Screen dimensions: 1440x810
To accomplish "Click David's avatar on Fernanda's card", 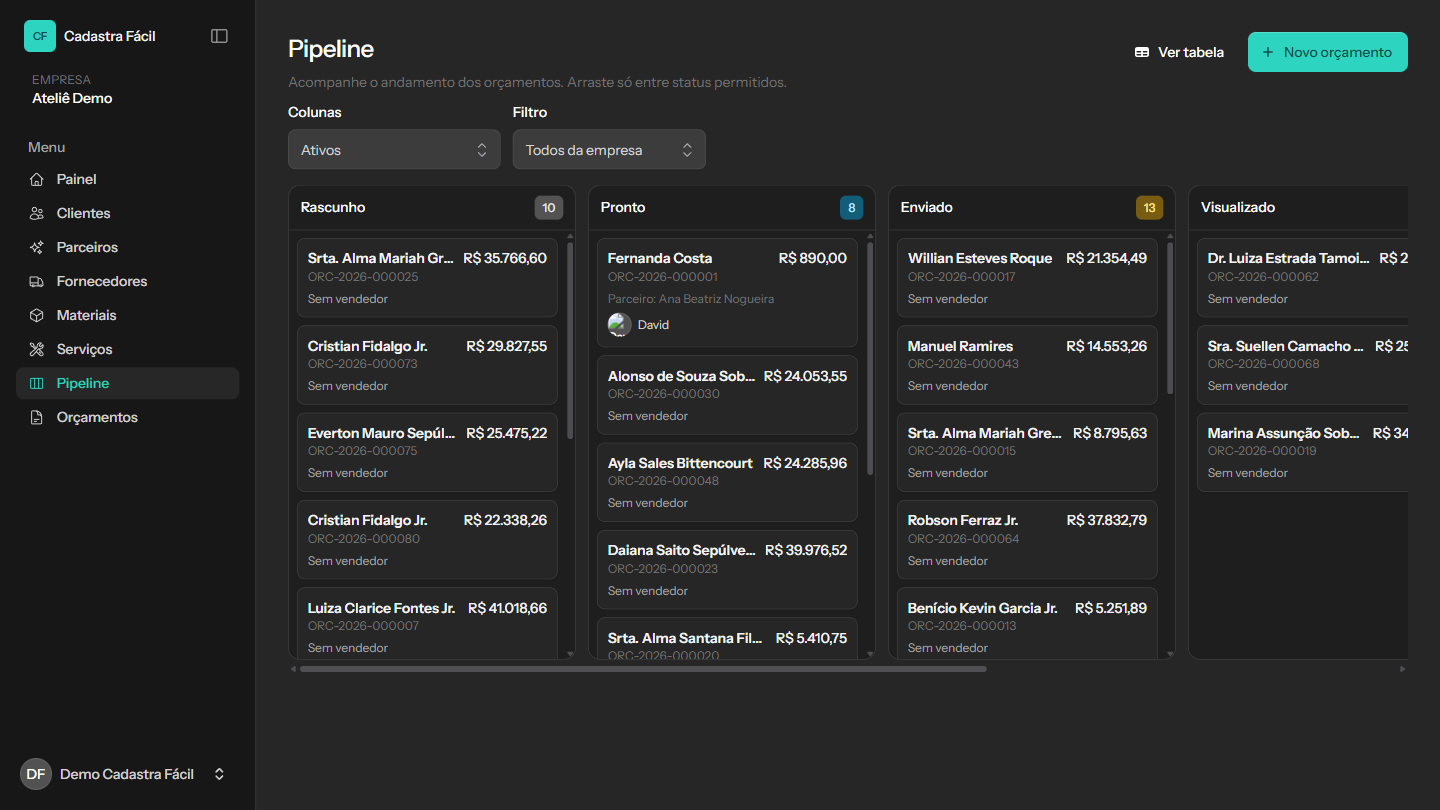I will [619, 325].
